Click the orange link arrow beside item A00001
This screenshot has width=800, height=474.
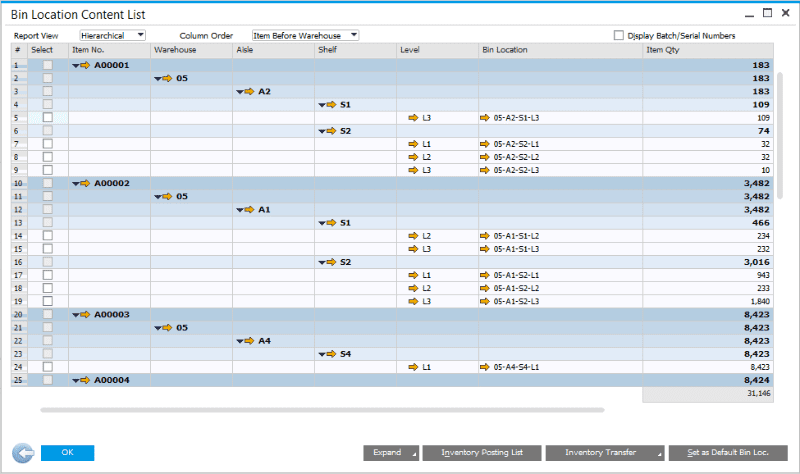click(x=85, y=65)
